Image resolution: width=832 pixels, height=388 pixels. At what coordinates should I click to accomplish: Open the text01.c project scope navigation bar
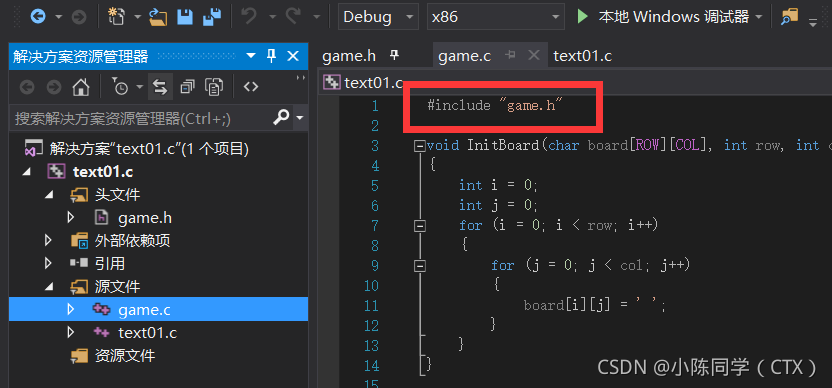click(x=575, y=82)
